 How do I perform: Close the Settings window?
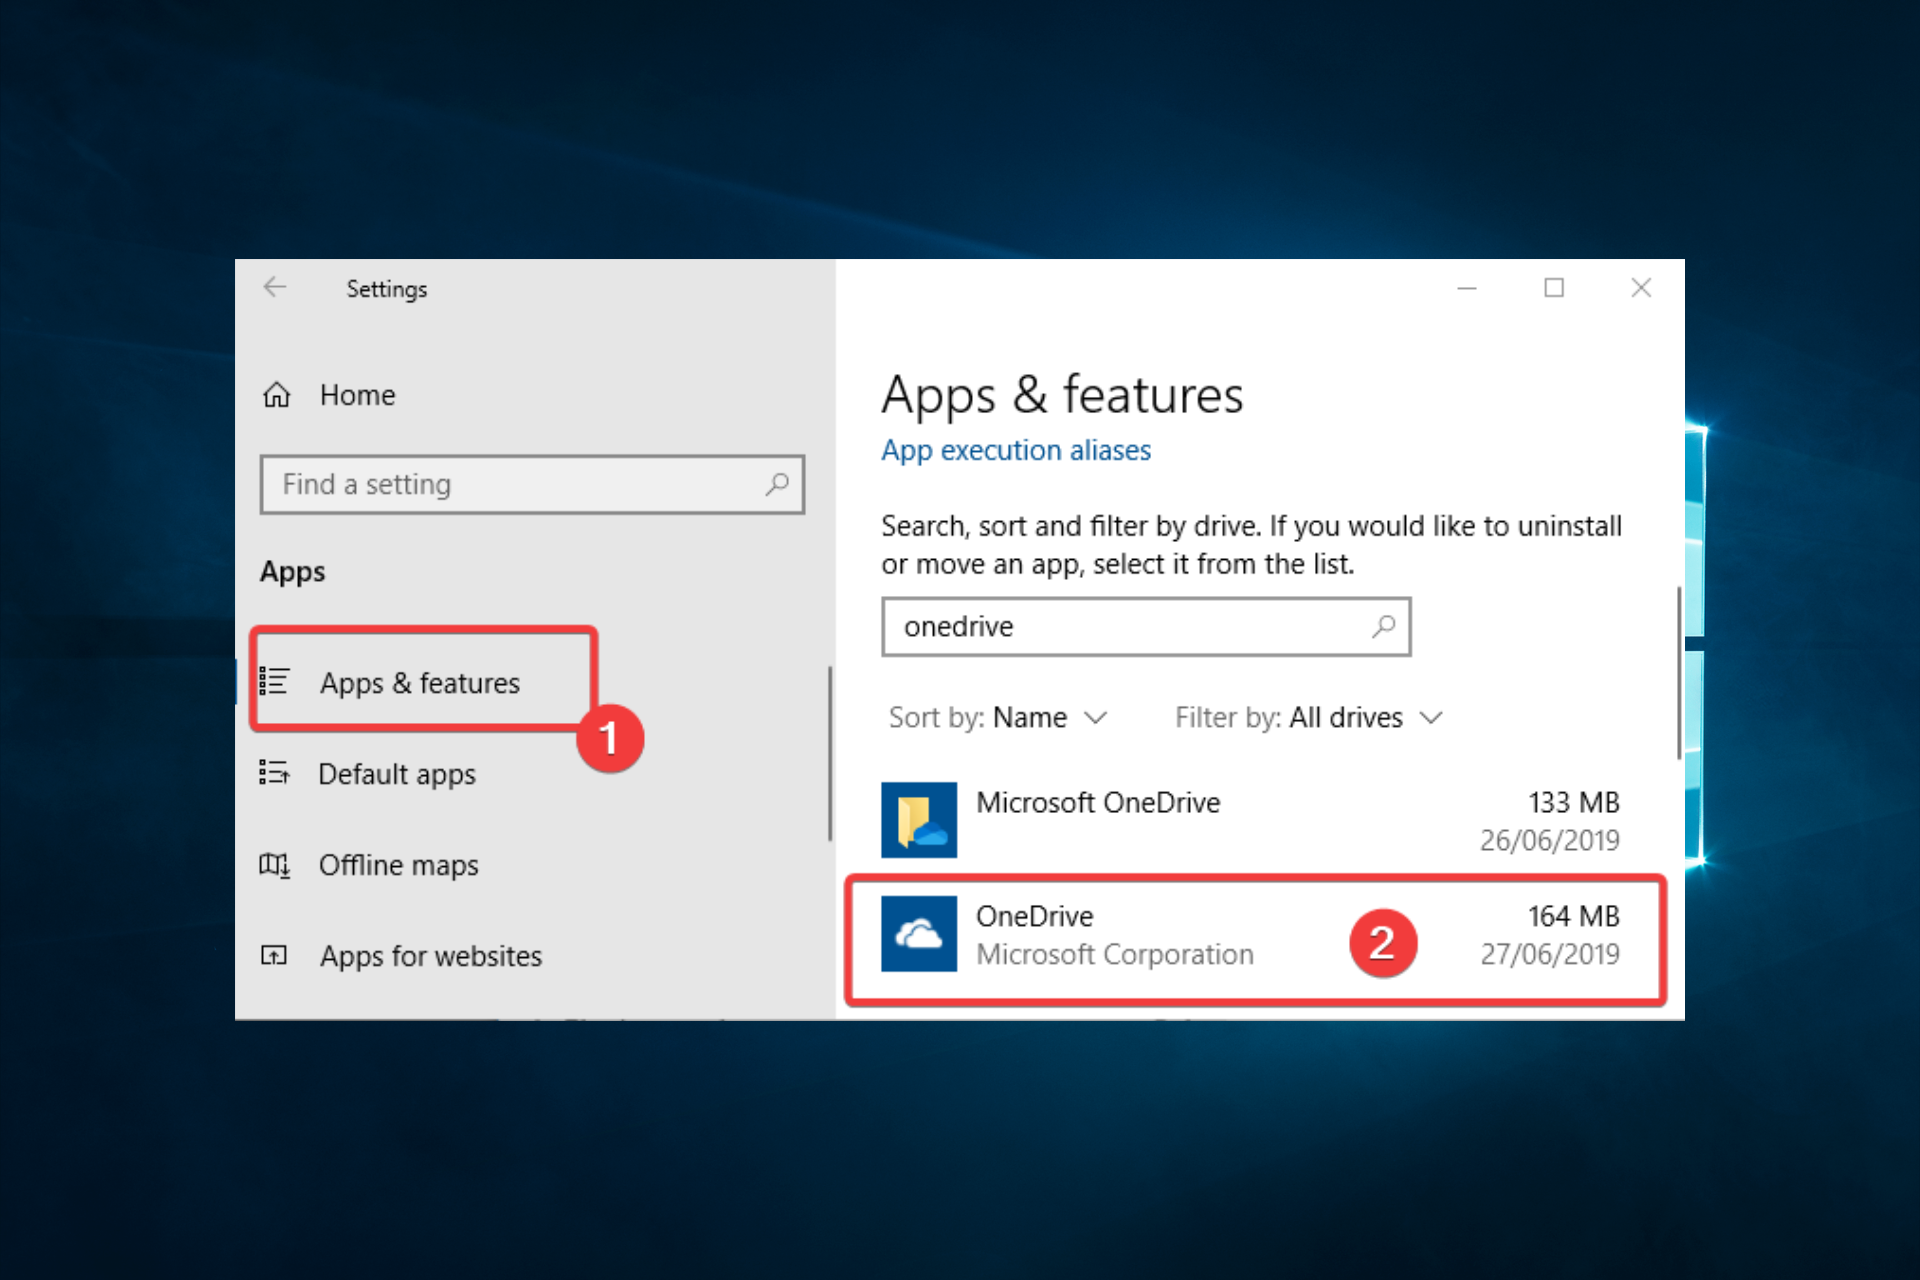(x=1641, y=288)
